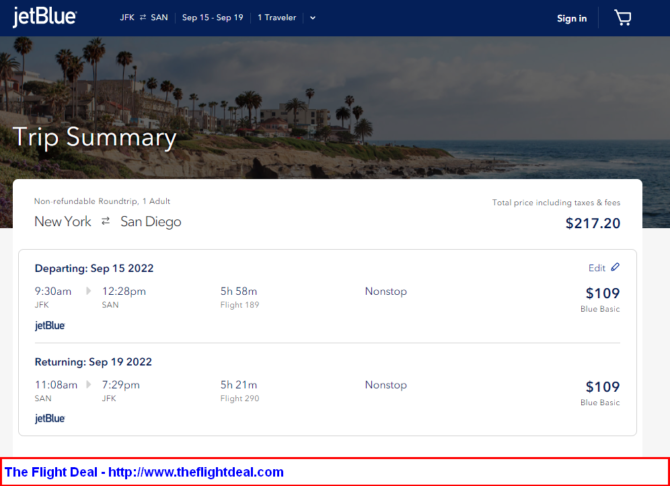Click the 11:08am return departure time
Viewport: 670px width, 486px height.
(x=56, y=385)
